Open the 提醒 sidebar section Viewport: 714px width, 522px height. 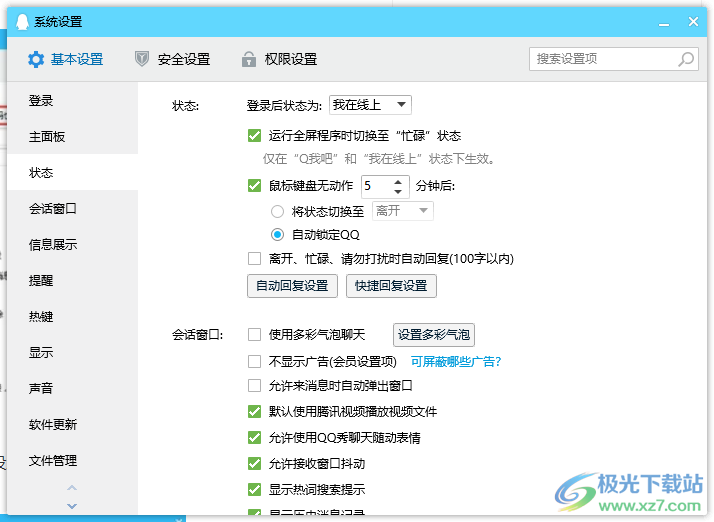click(72, 281)
